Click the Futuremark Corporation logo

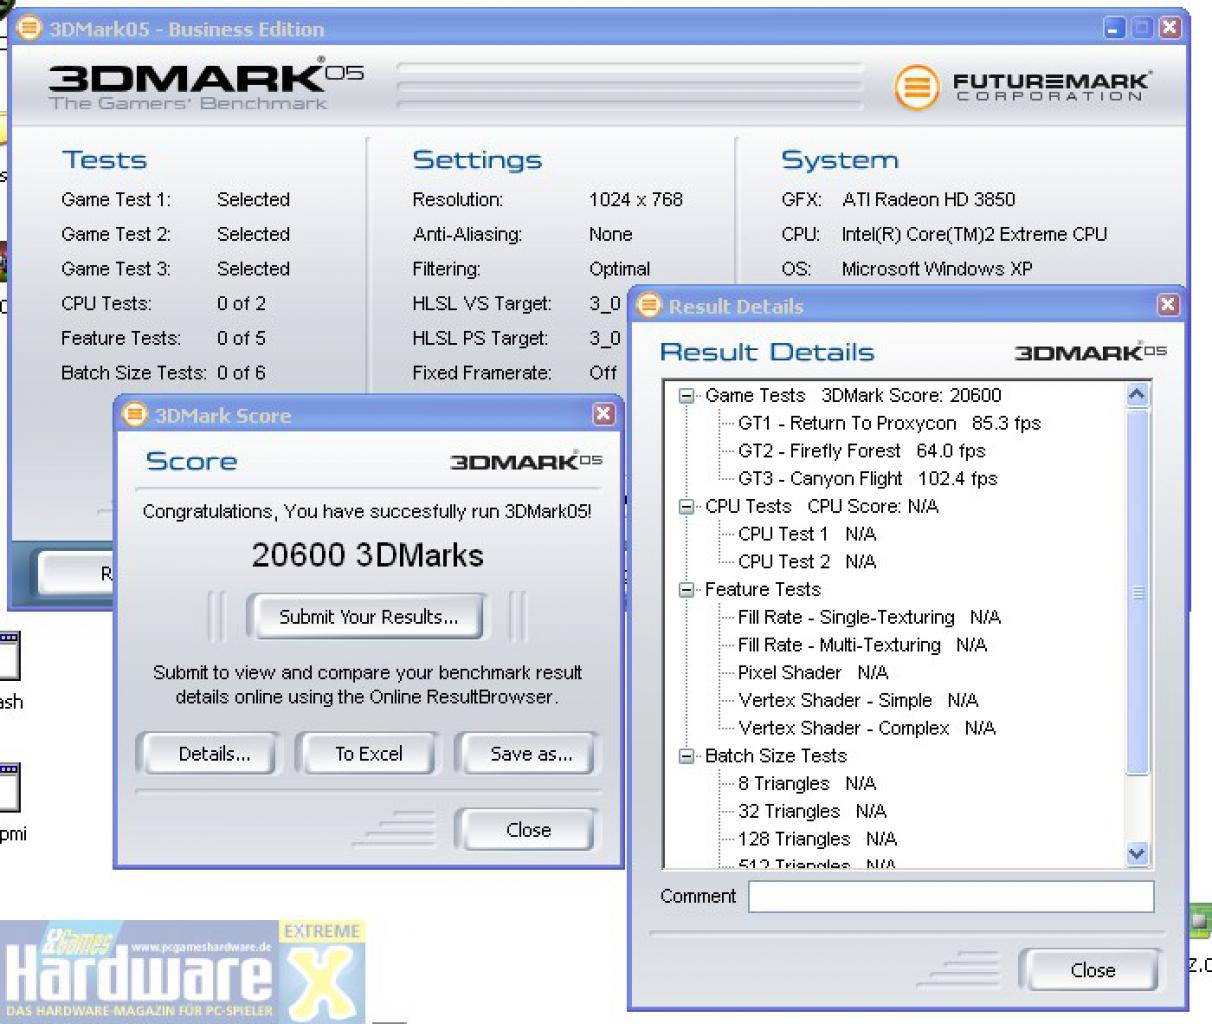coord(1022,87)
